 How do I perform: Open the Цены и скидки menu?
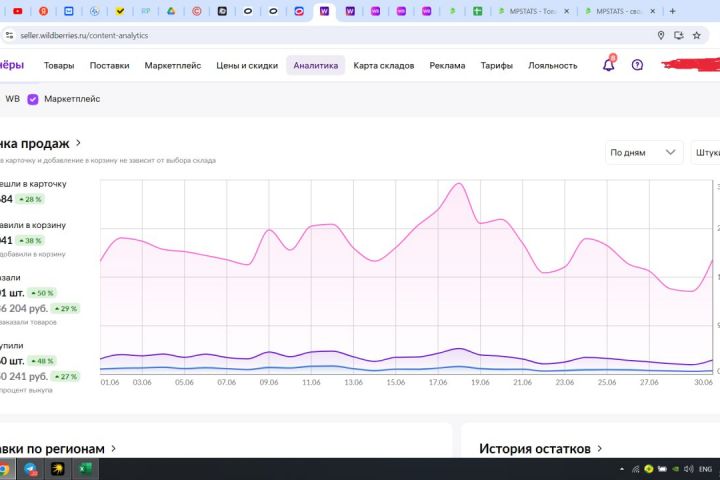[x=247, y=66]
